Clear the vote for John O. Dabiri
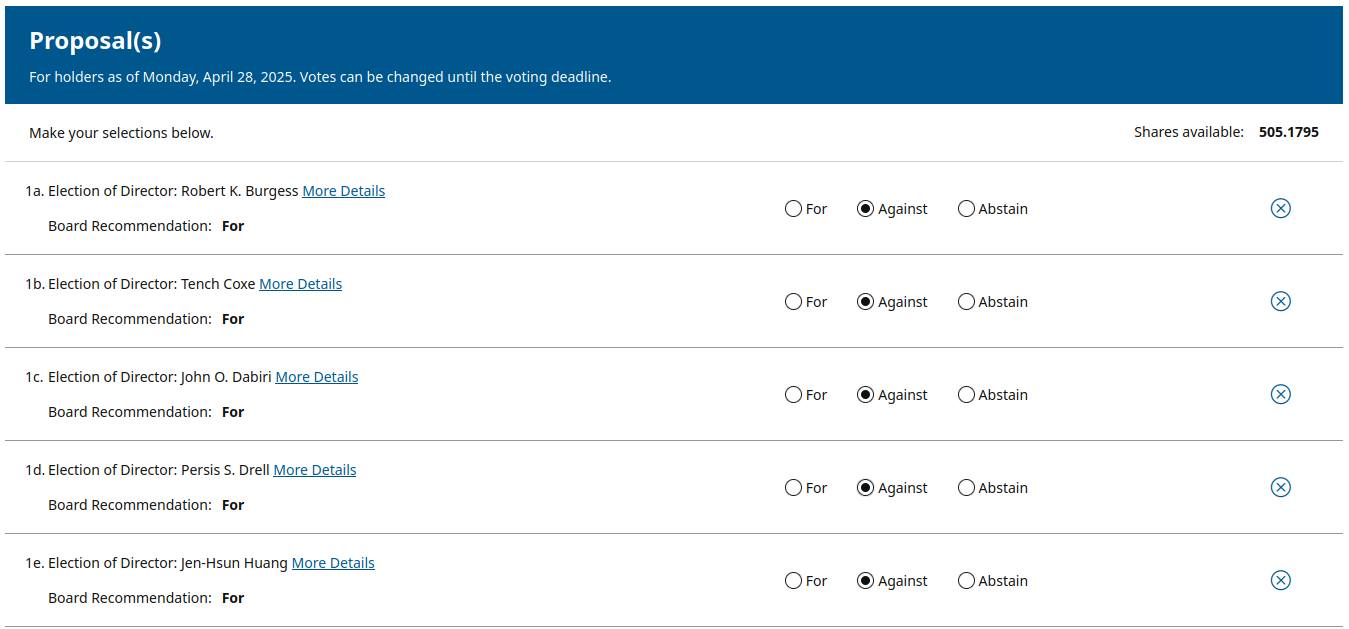Viewport: 1349px width, 629px height. (1280, 394)
